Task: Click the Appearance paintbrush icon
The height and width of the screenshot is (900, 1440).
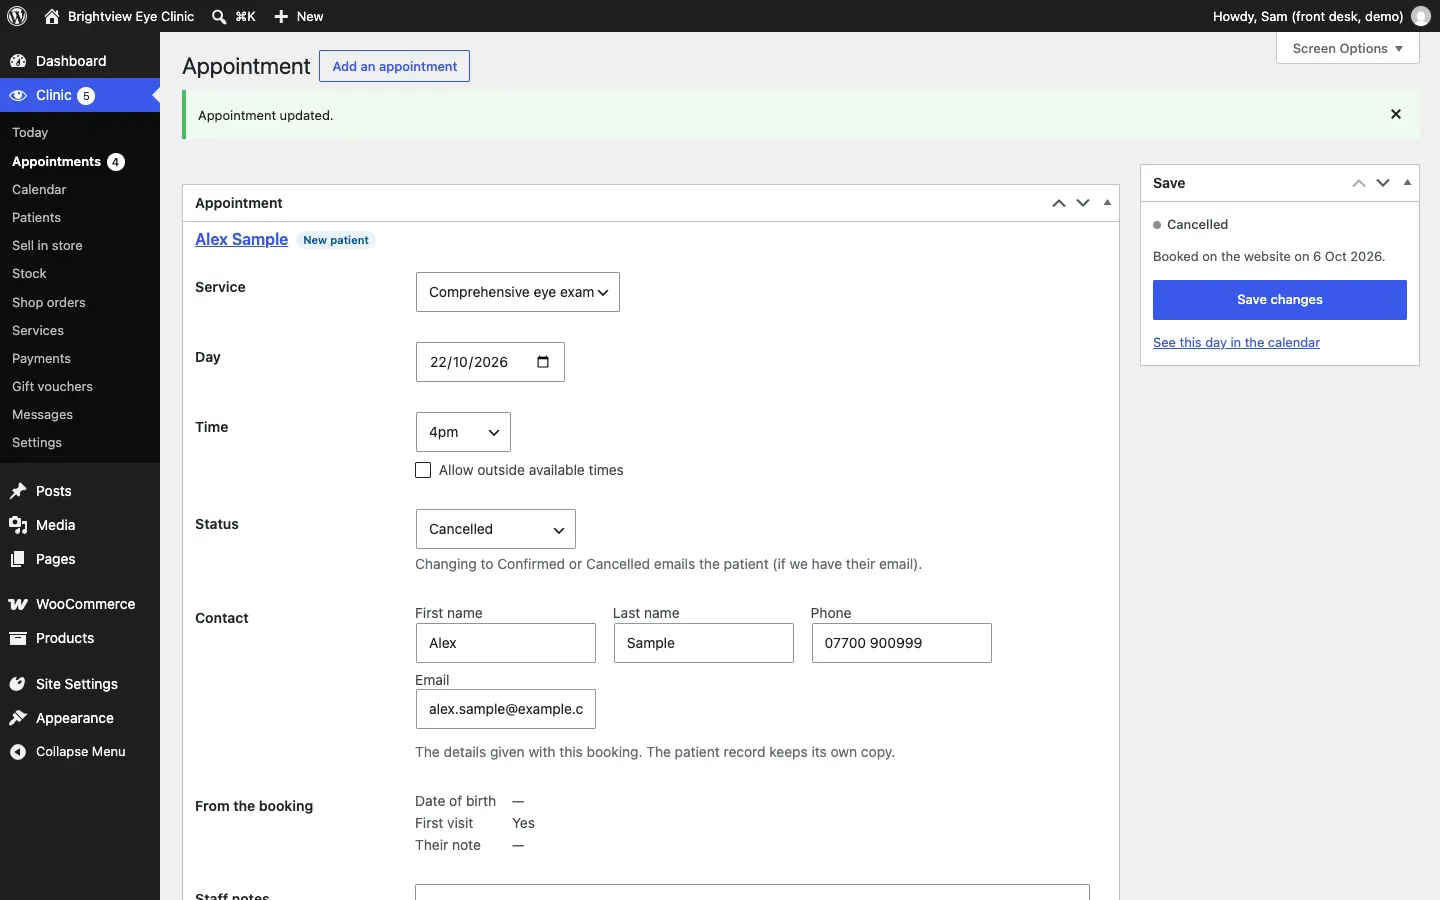Action: click(18, 718)
